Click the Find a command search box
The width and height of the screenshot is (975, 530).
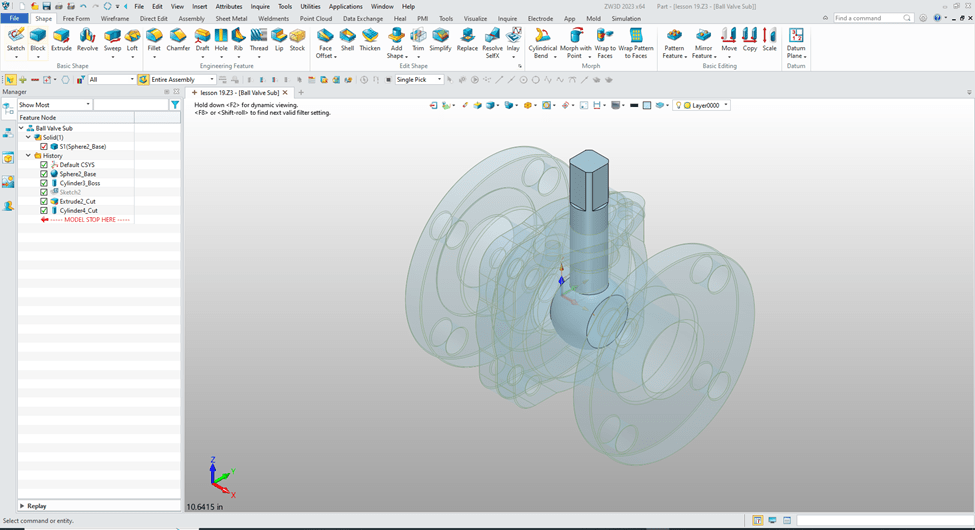coord(867,18)
